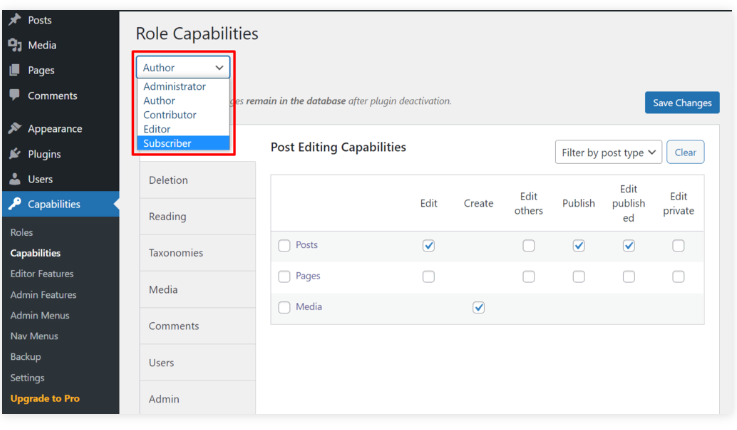Viewport: 737px width, 430px height.
Task: Toggle Edit capability for Posts
Action: pyautogui.click(x=428, y=246)
